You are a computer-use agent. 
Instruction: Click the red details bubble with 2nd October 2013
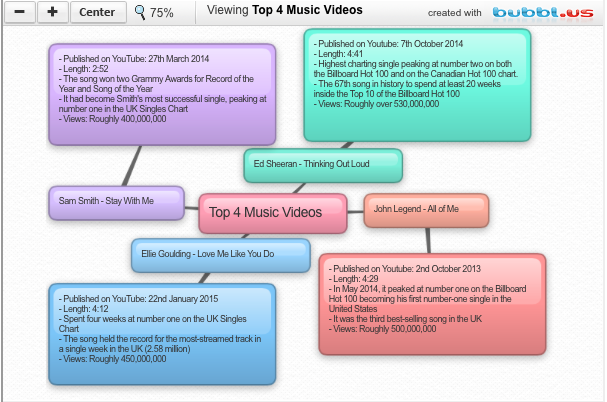coord(432,304)
